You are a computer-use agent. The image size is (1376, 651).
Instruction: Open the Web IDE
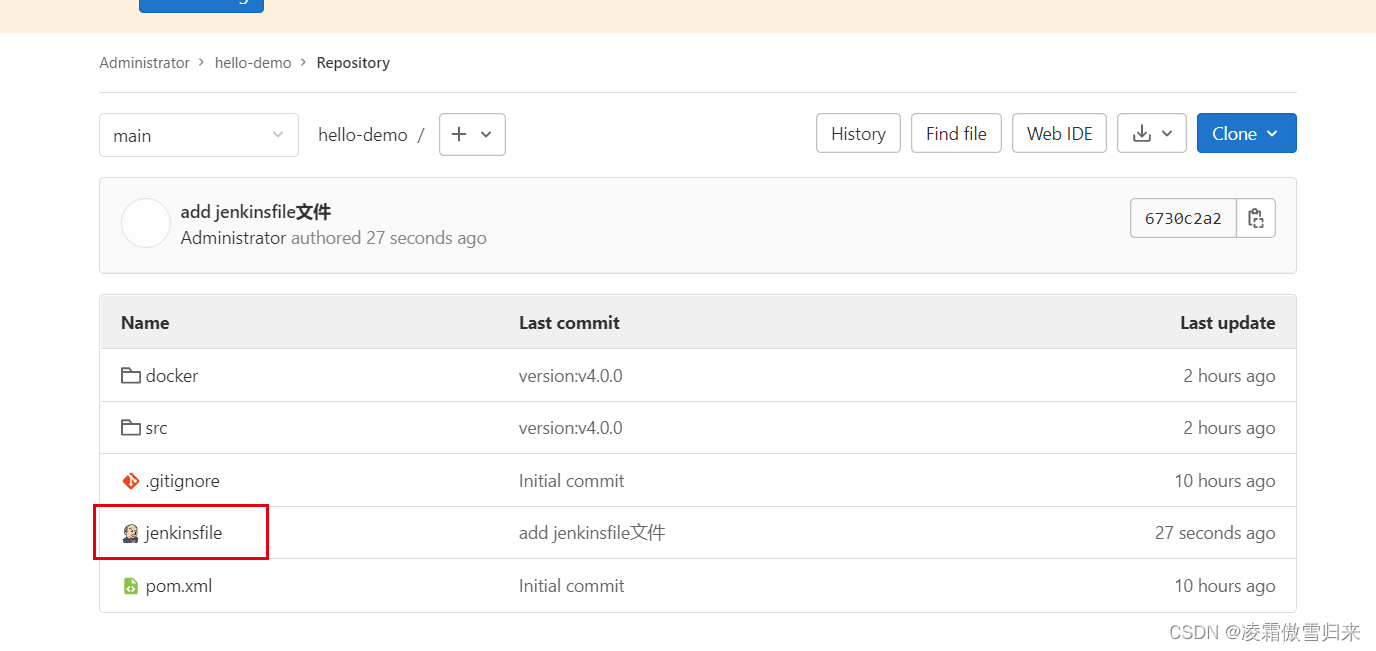click(1059, 133)
